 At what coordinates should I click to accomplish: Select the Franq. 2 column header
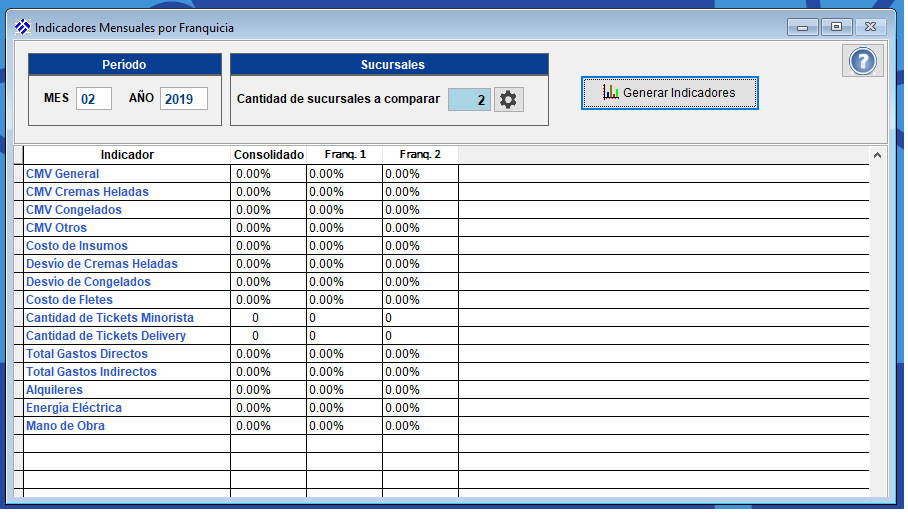[420, 155]
